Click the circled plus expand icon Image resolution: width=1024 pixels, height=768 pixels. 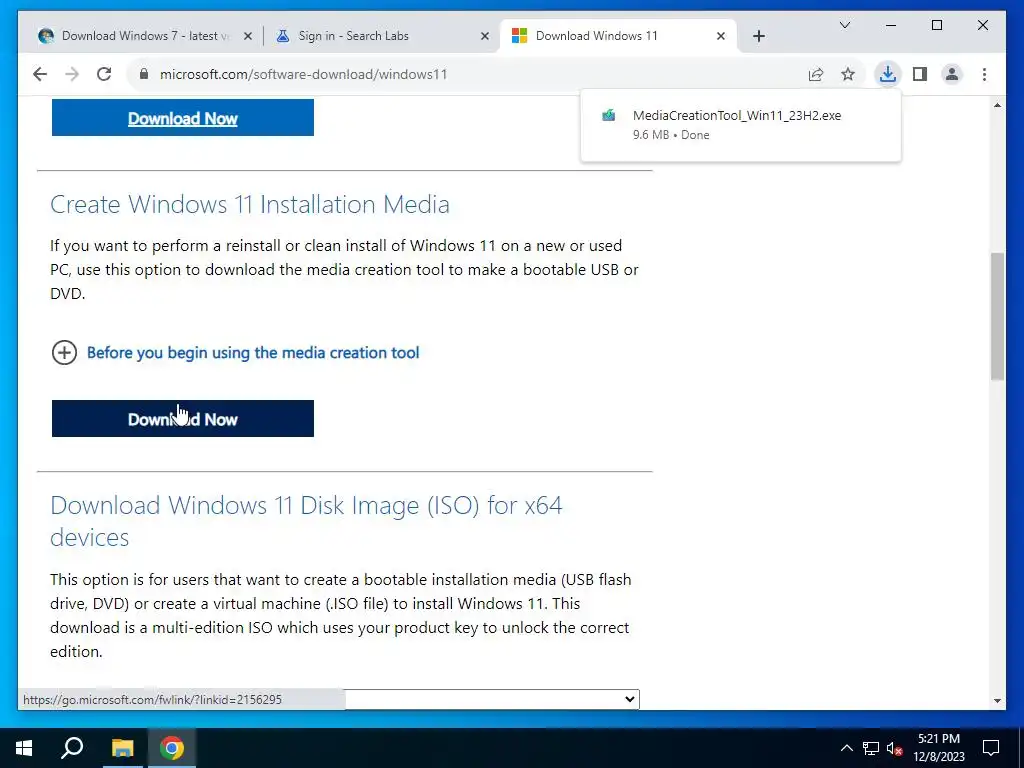pyautogui.click(x=64, y=353)
